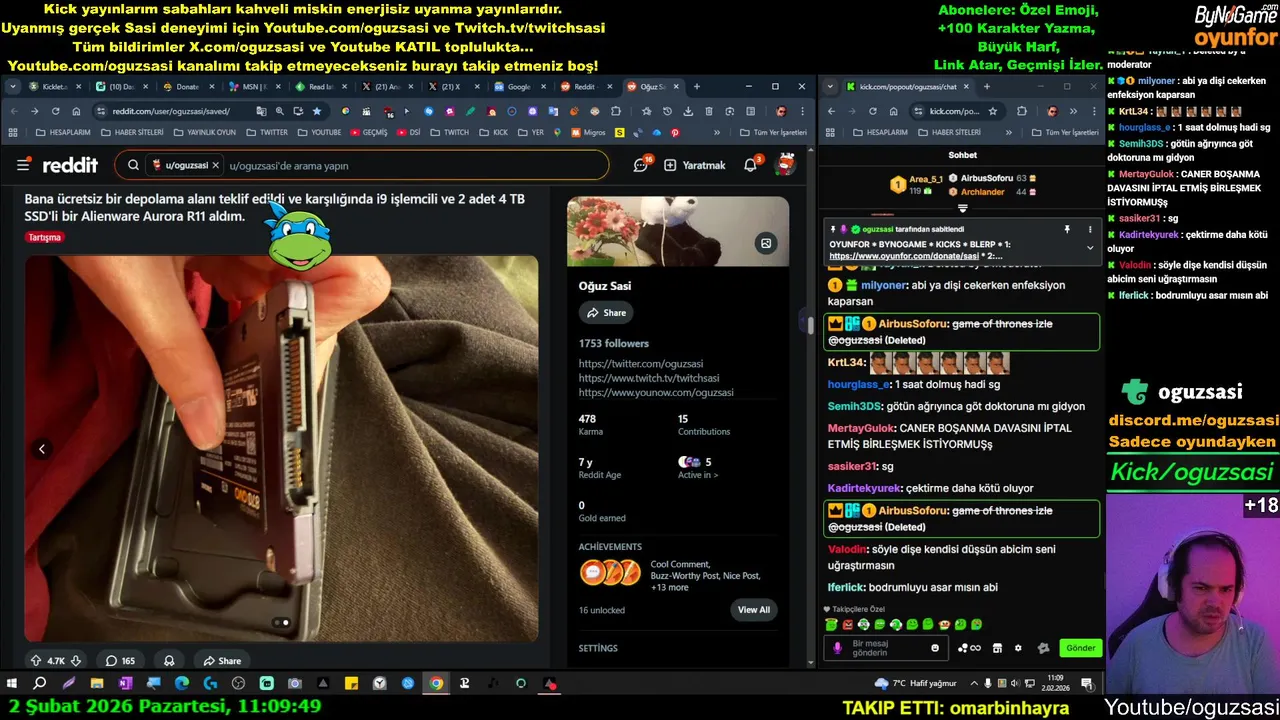Open emoji picker in Kick chat
Screen dimensions: 1280x720
(x=935, y=648)
